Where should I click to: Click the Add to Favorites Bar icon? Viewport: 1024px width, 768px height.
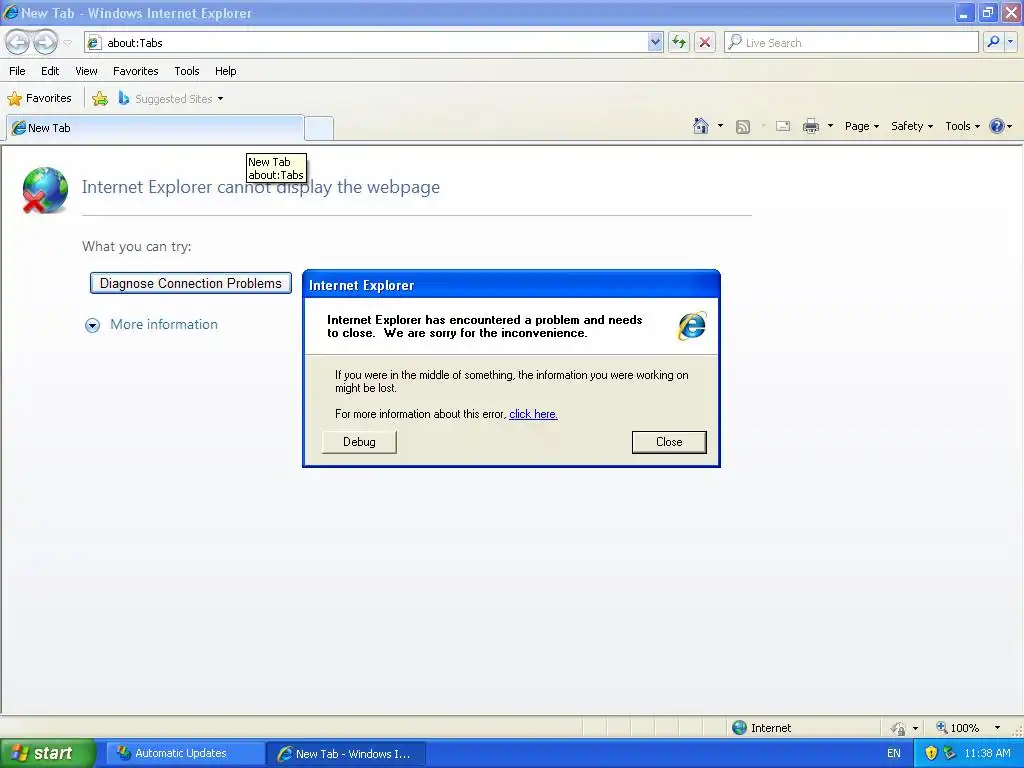click(x=100, y=99)
